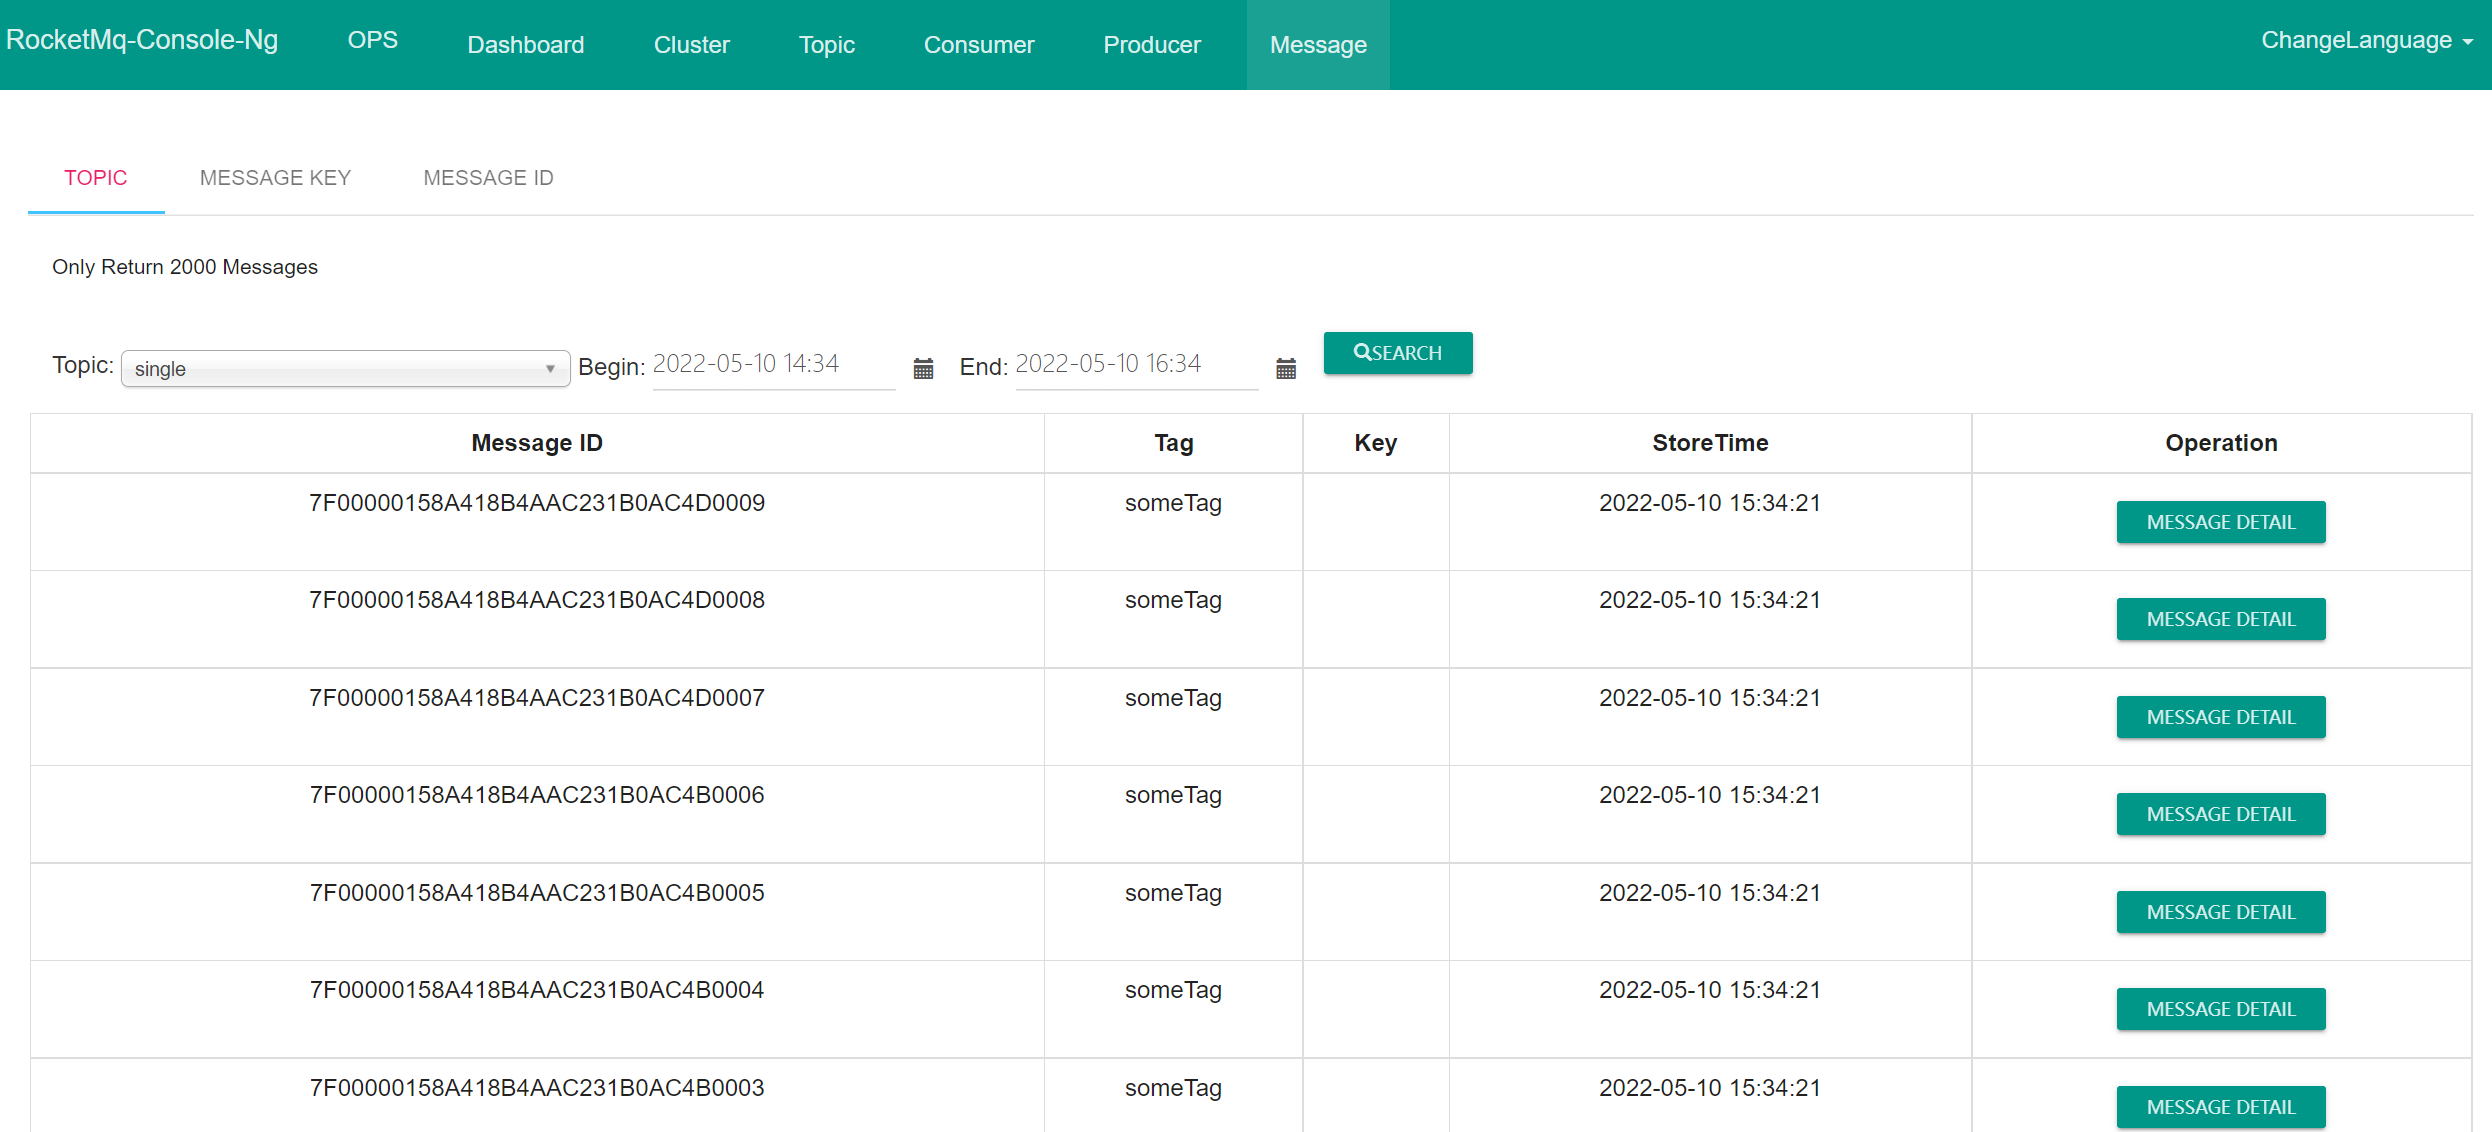View MESSAGE DETAIL for ID ending 4D0007

(2220, 717)
